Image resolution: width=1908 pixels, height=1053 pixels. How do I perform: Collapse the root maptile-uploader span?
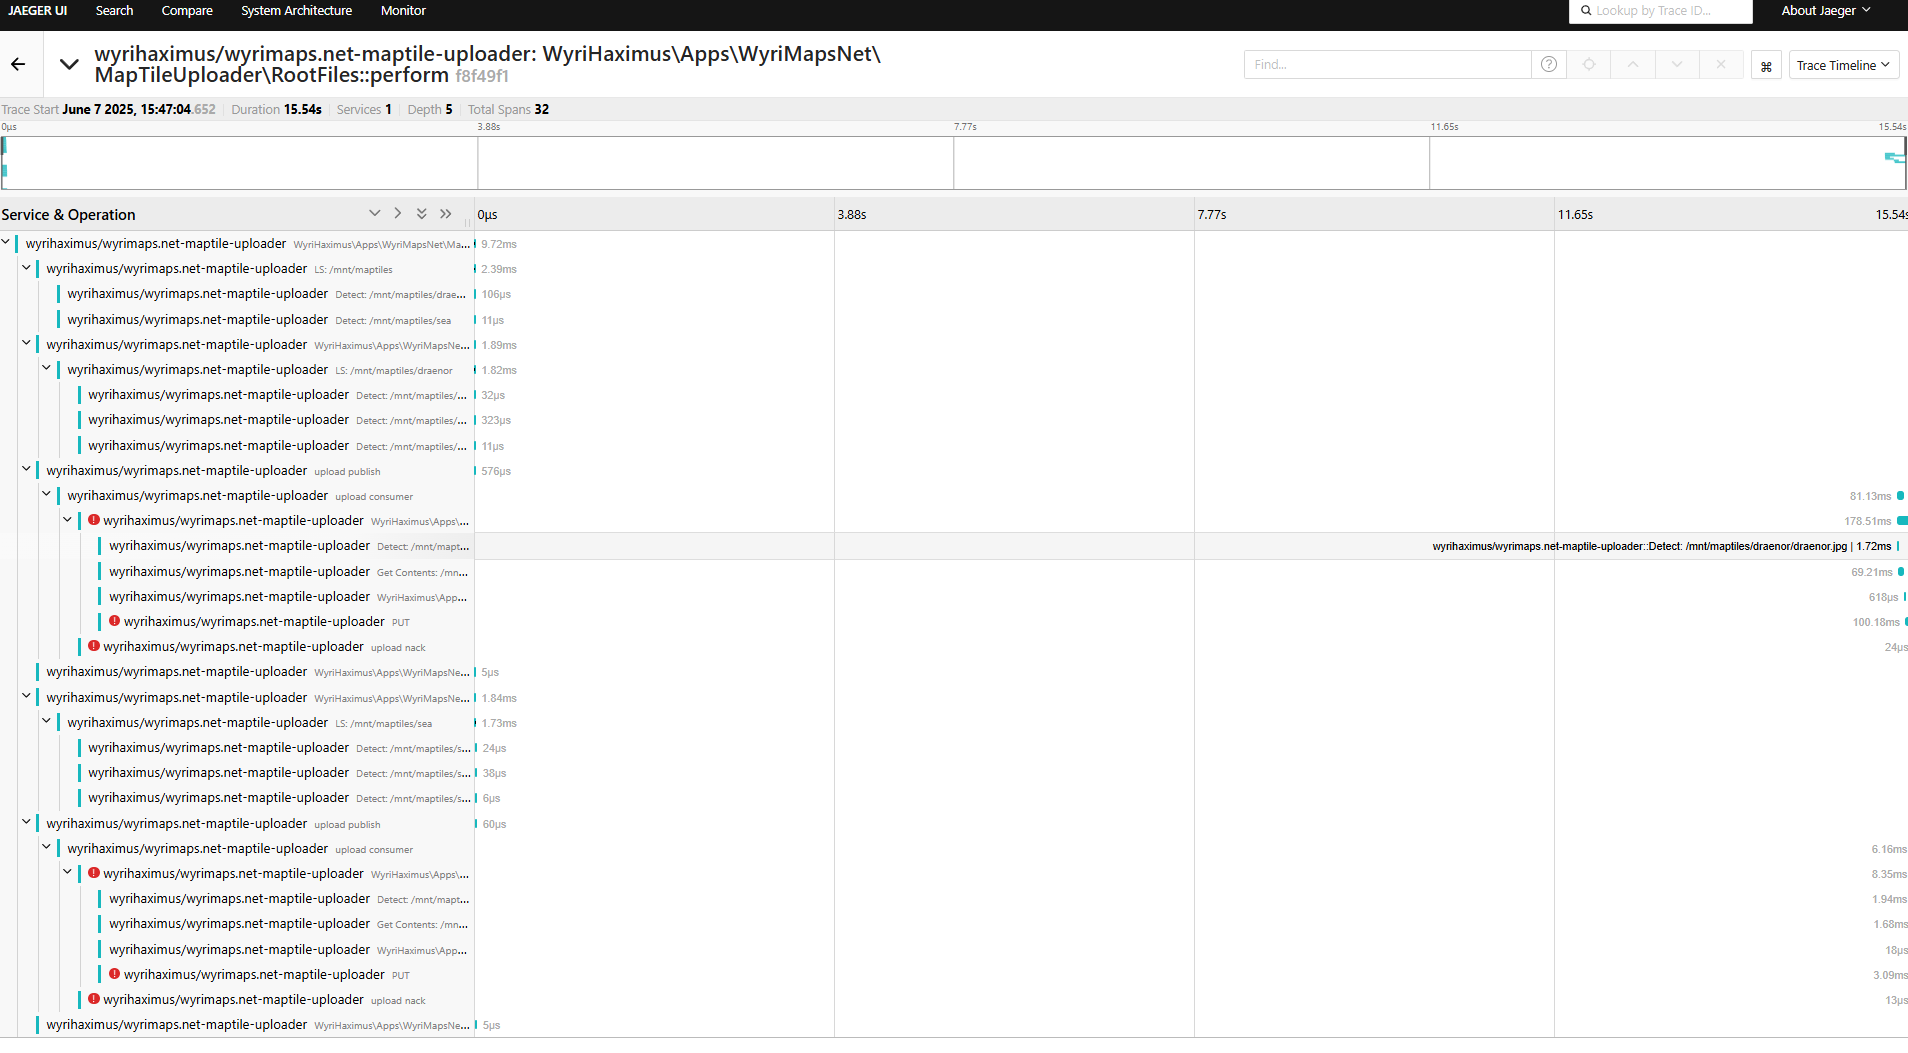[x=6, y=243]
